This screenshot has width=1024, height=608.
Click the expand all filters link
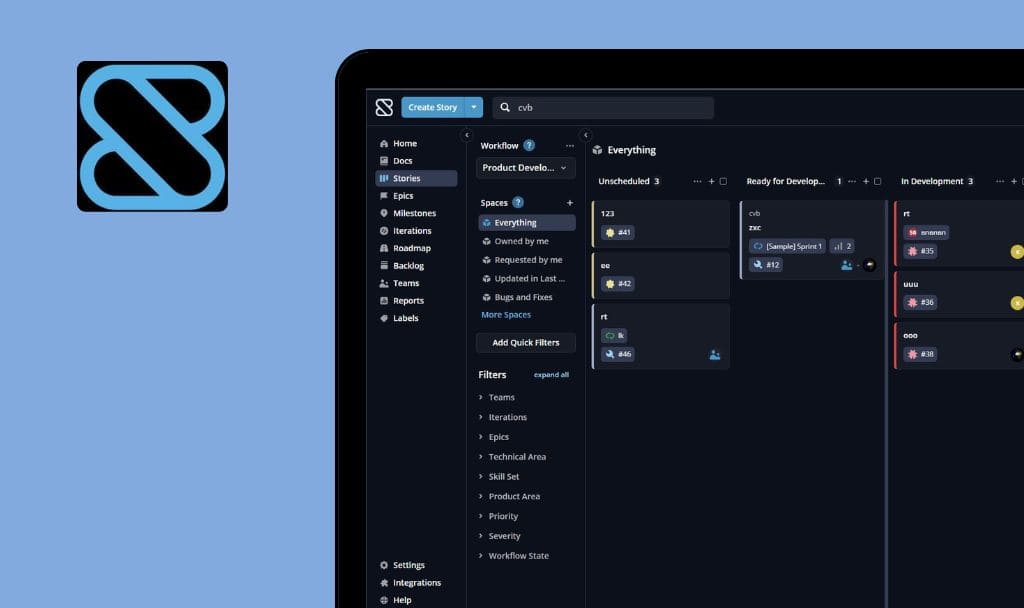coord(551,375)
